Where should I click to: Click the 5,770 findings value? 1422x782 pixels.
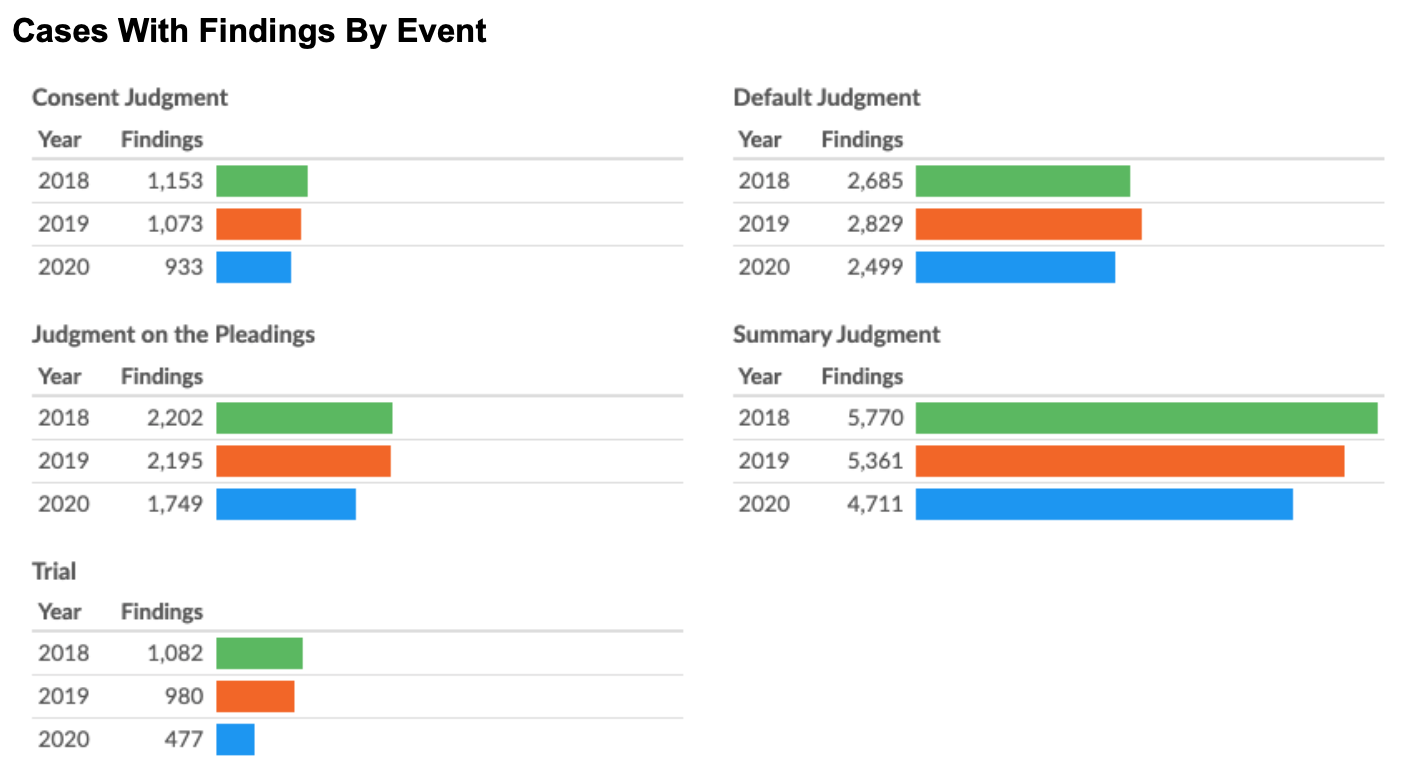pos(875,418)
